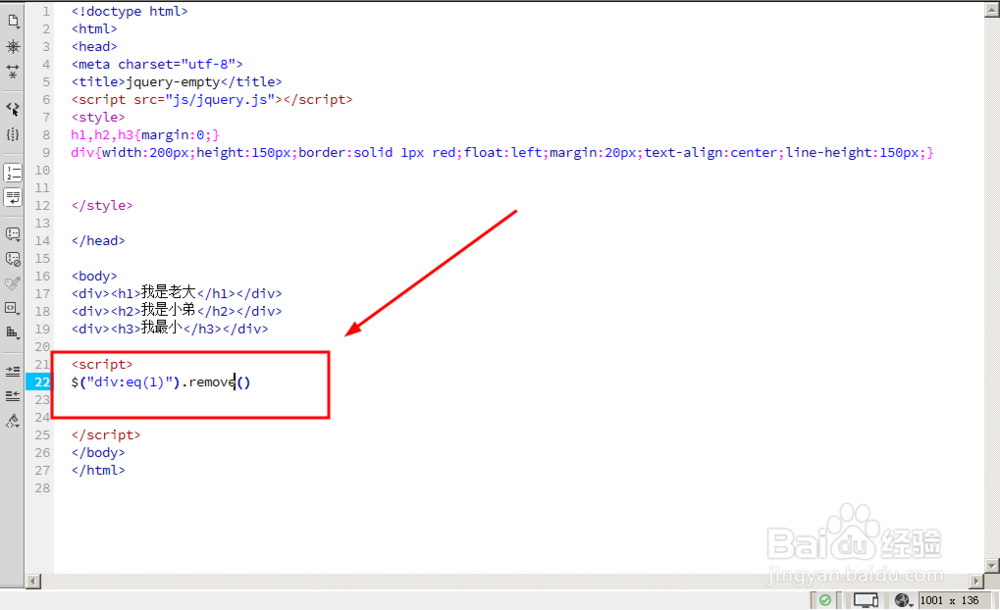This screenshot has height=610, width=1000.
Task: Open the Format Source Code menu
Action: (13, 421)
